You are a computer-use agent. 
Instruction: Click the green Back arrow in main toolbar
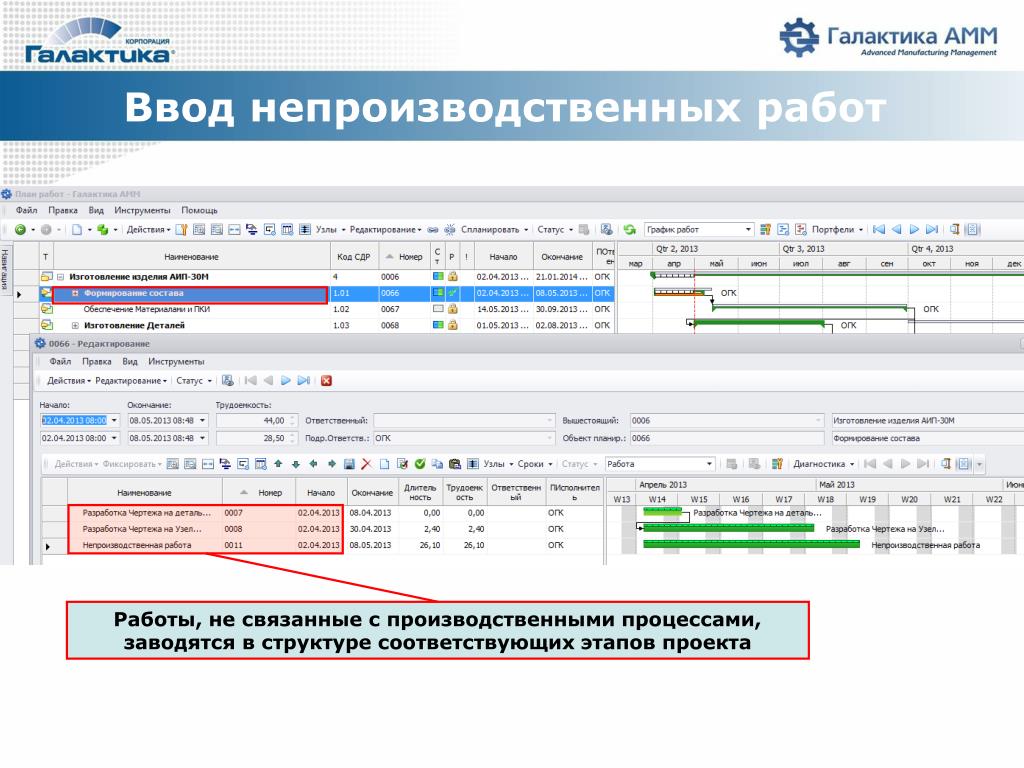coord(20,230)
